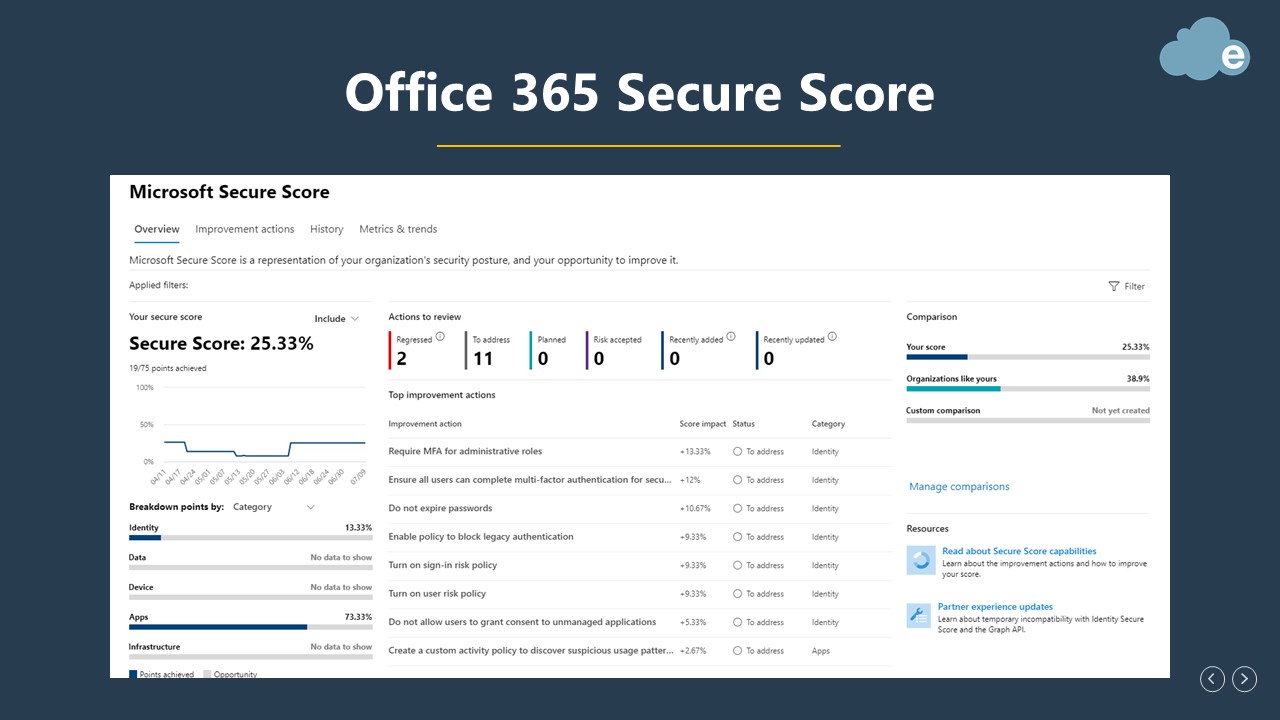Open the Overview tab
Image resolution: width=1280 pixels, height=720 pixels.
point(157,229)
